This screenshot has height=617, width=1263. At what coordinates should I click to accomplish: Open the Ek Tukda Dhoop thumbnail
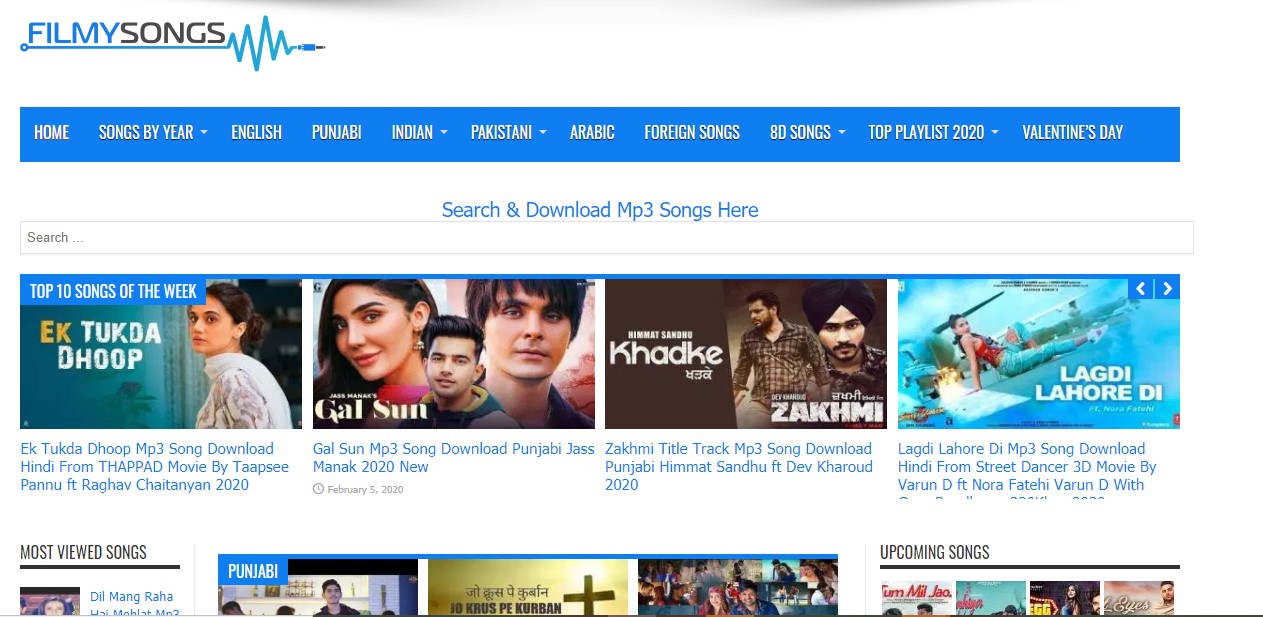click(161, 354)
